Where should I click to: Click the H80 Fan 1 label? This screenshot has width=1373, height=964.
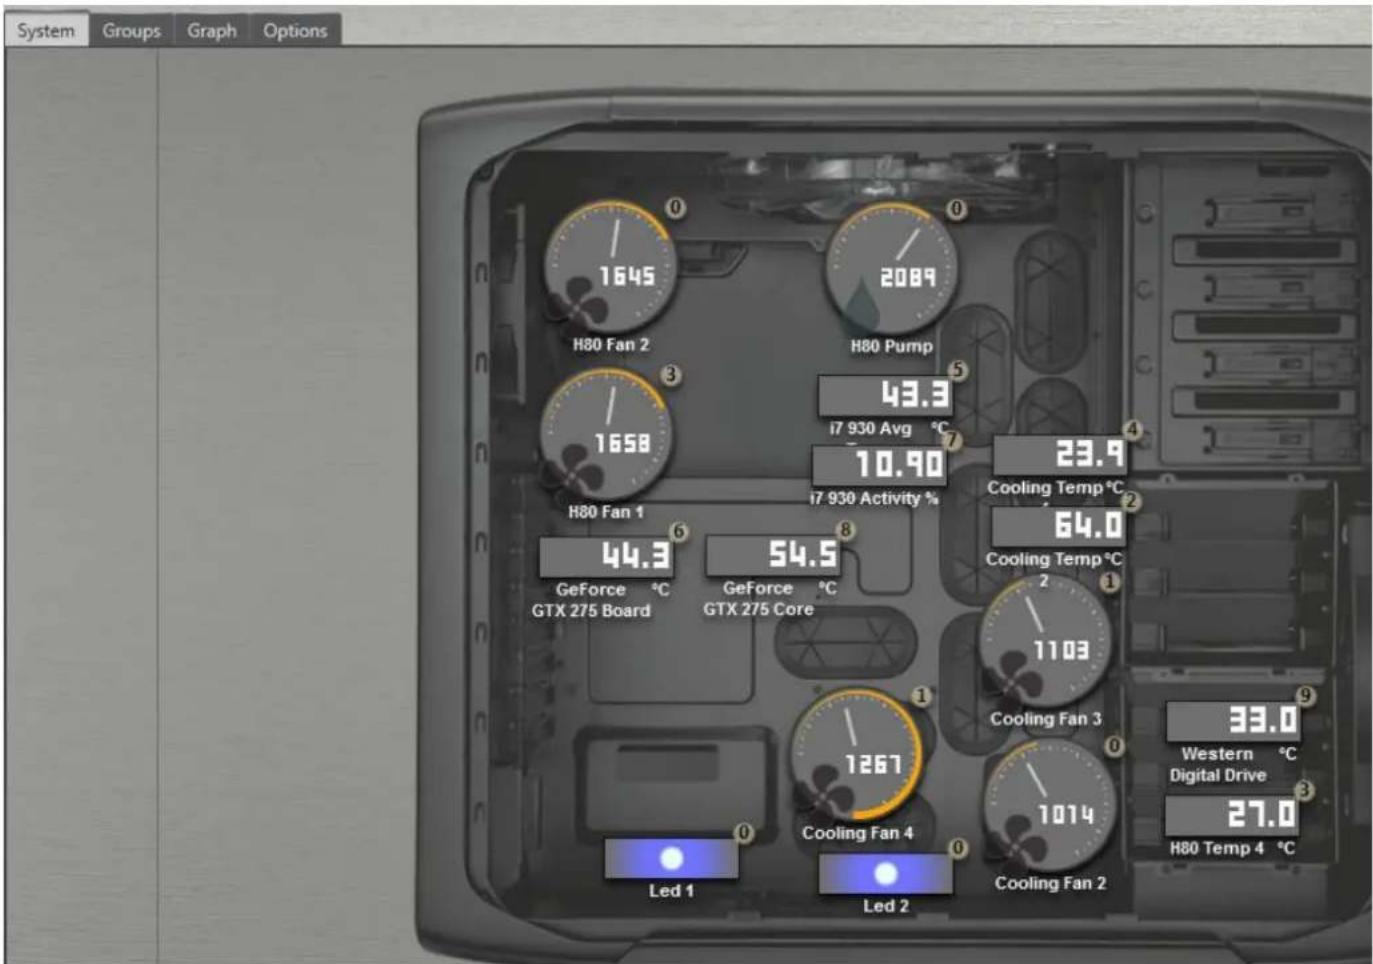606,511
